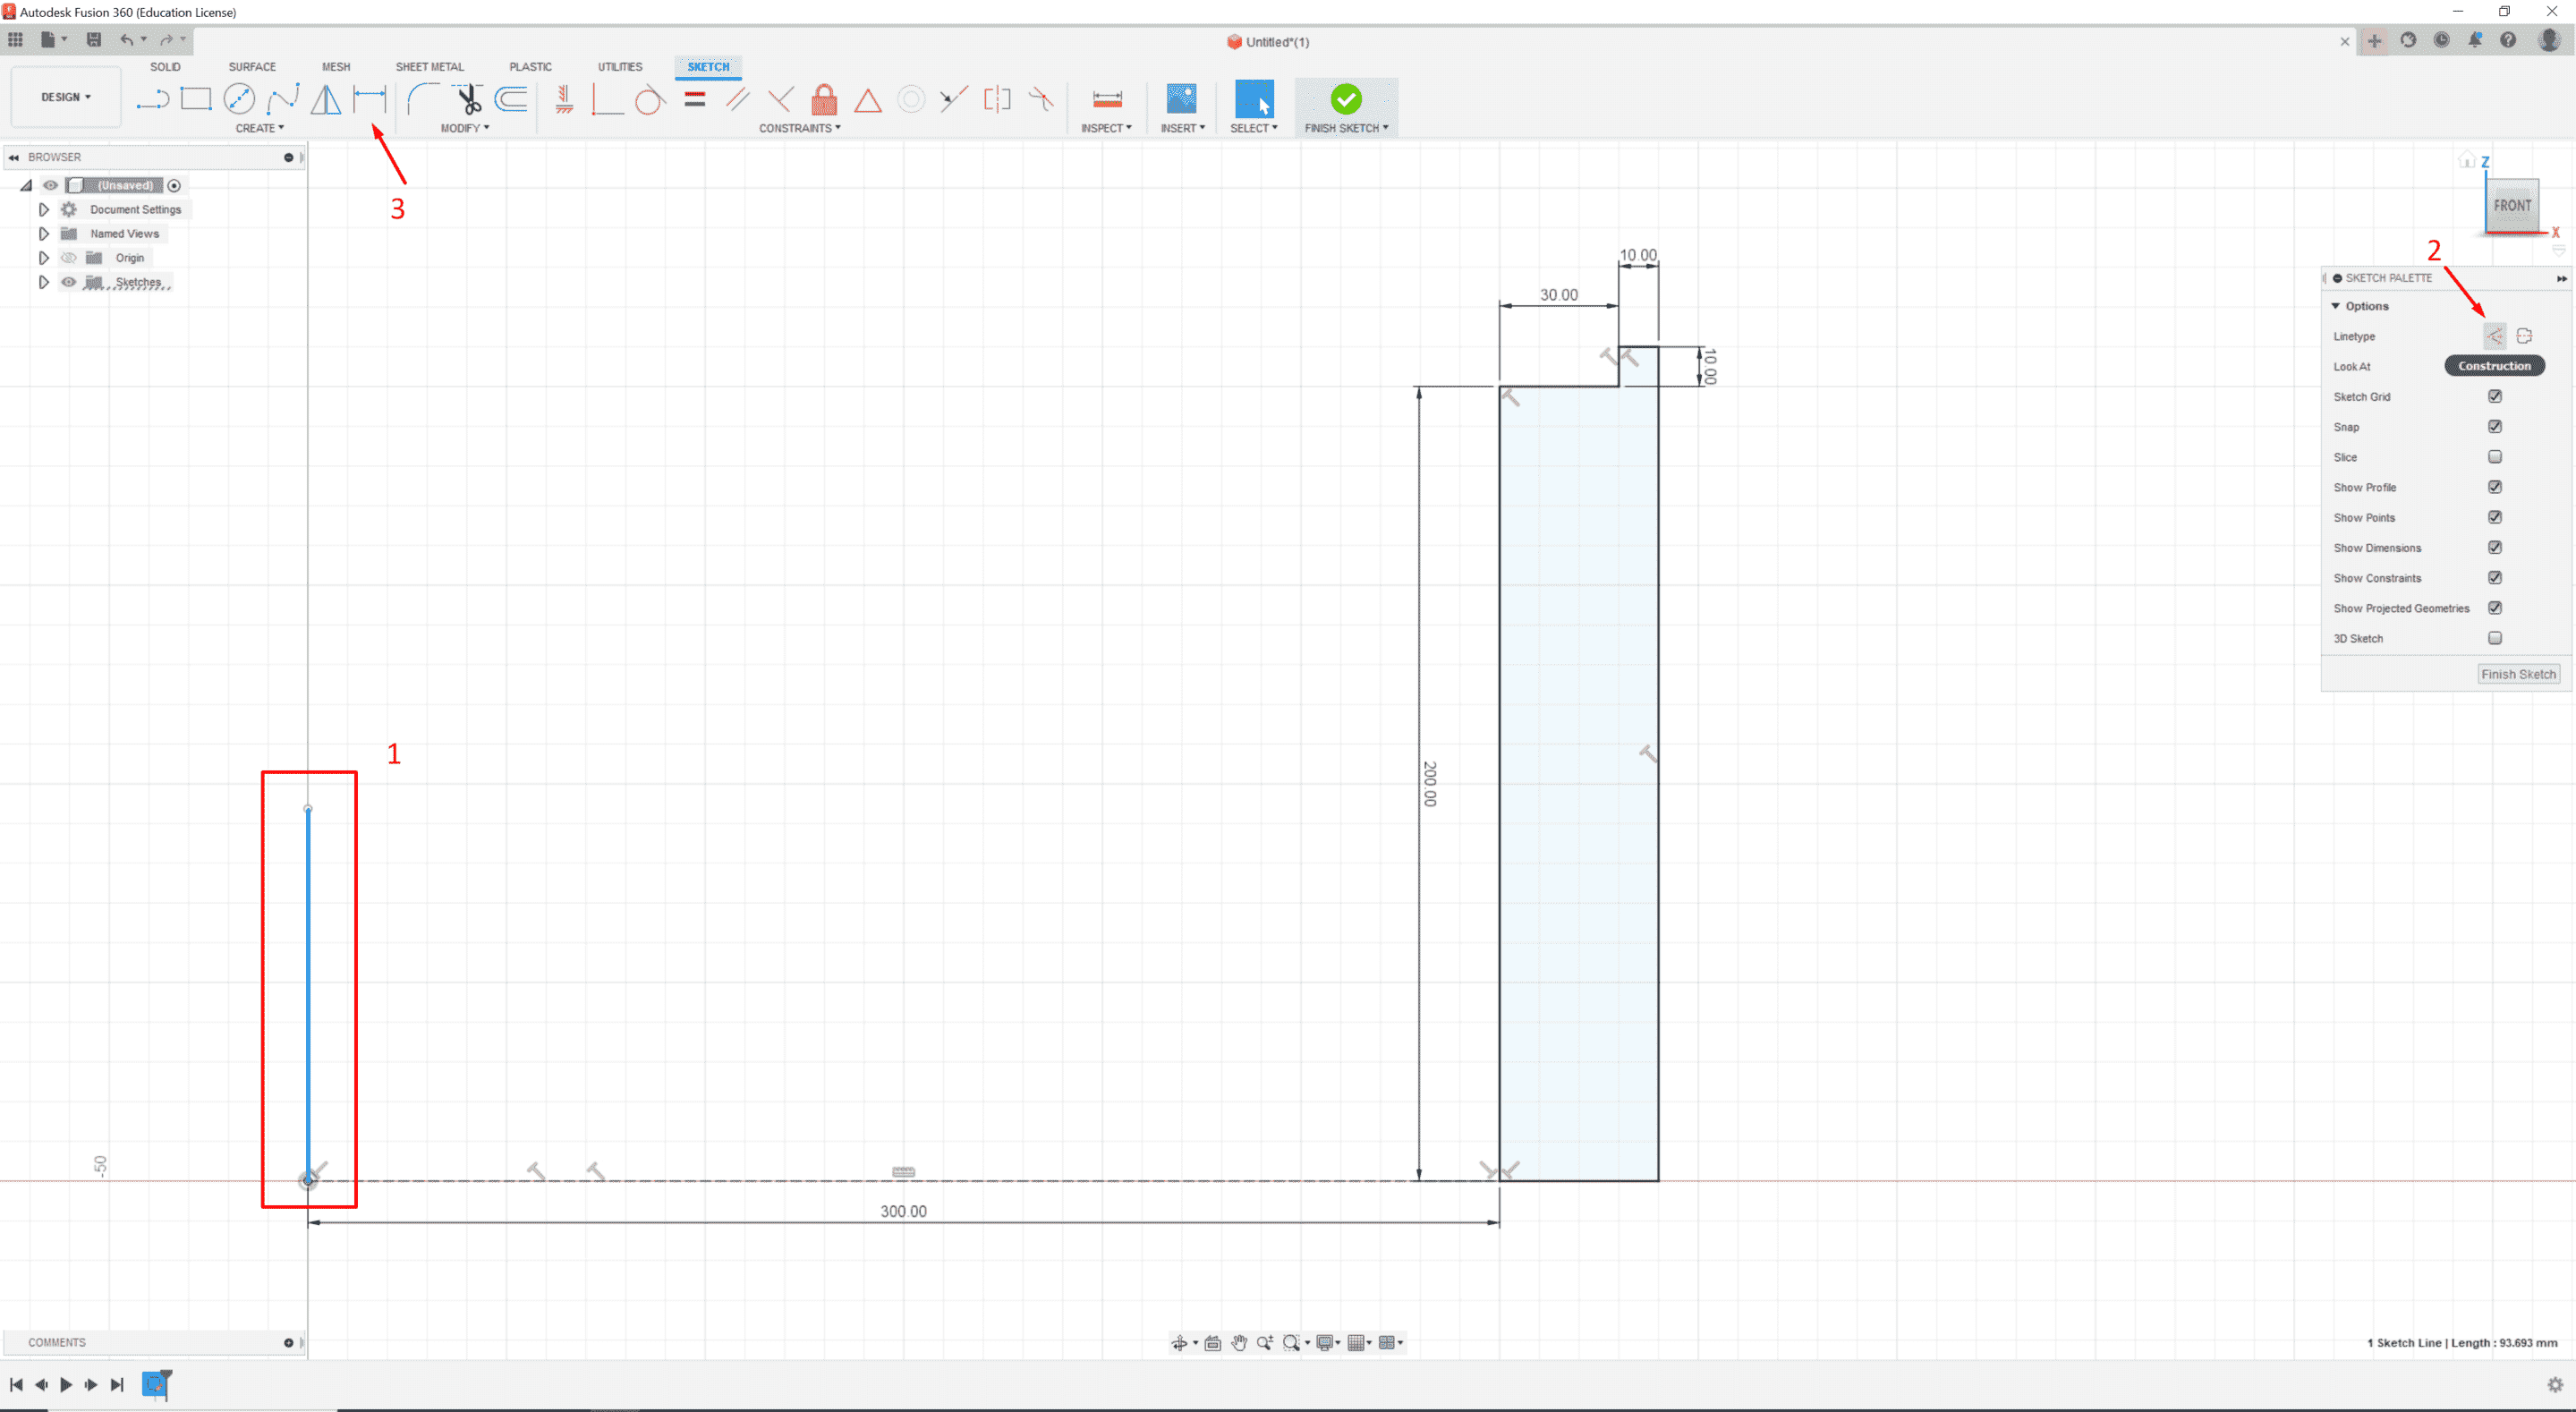Screen dimensions: 2576x1412
Task: Apply Concentric constraint
Action: tap(911, 99)
